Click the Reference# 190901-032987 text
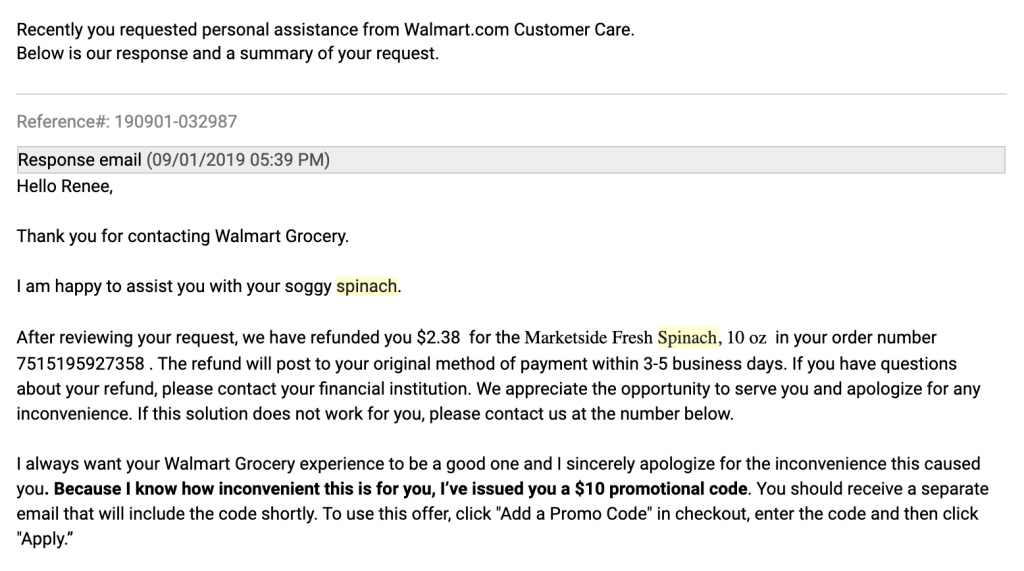 (127, 122)
